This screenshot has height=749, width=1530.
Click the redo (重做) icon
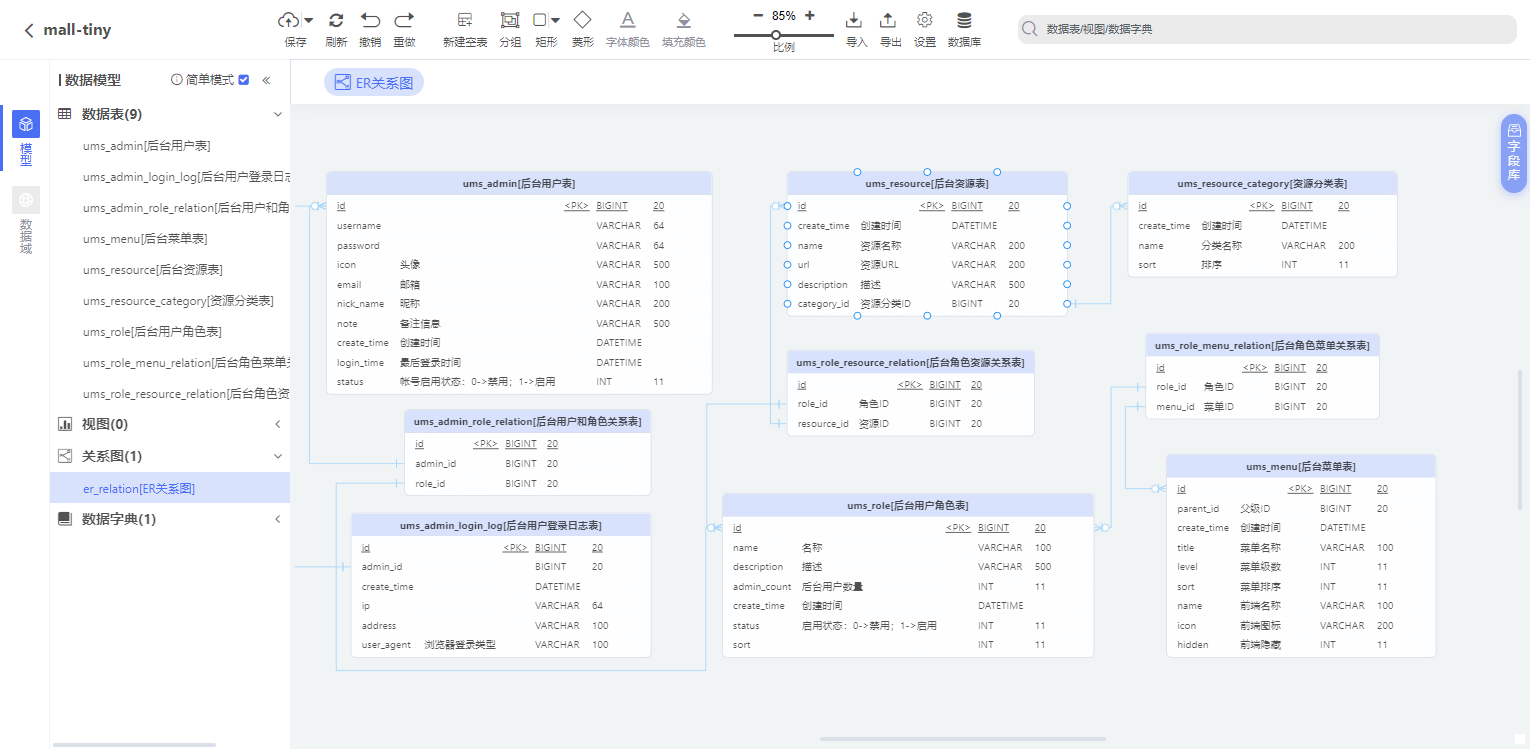[404, 21]
